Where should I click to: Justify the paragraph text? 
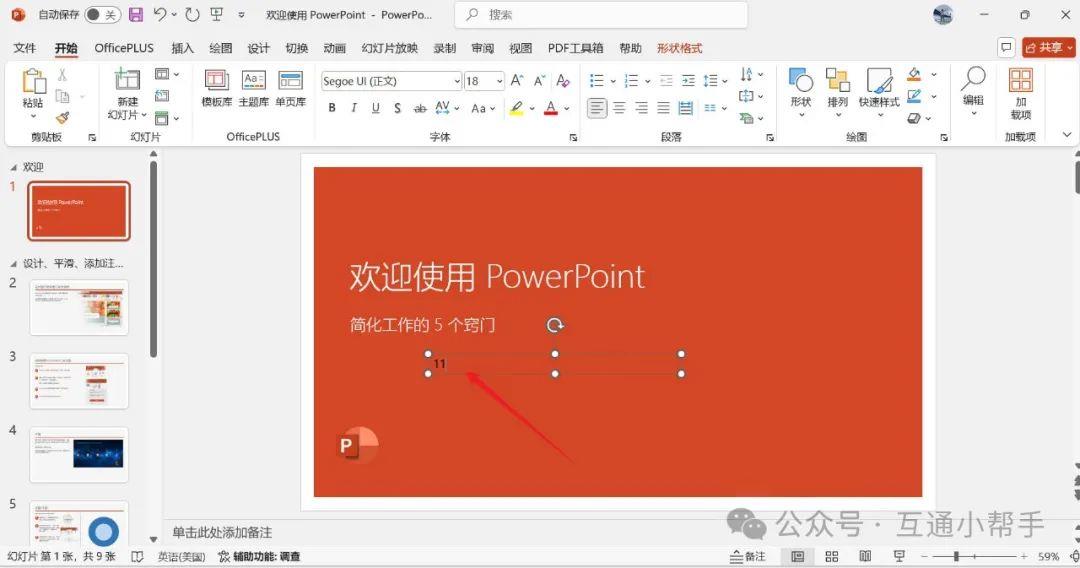click(663, 108)
